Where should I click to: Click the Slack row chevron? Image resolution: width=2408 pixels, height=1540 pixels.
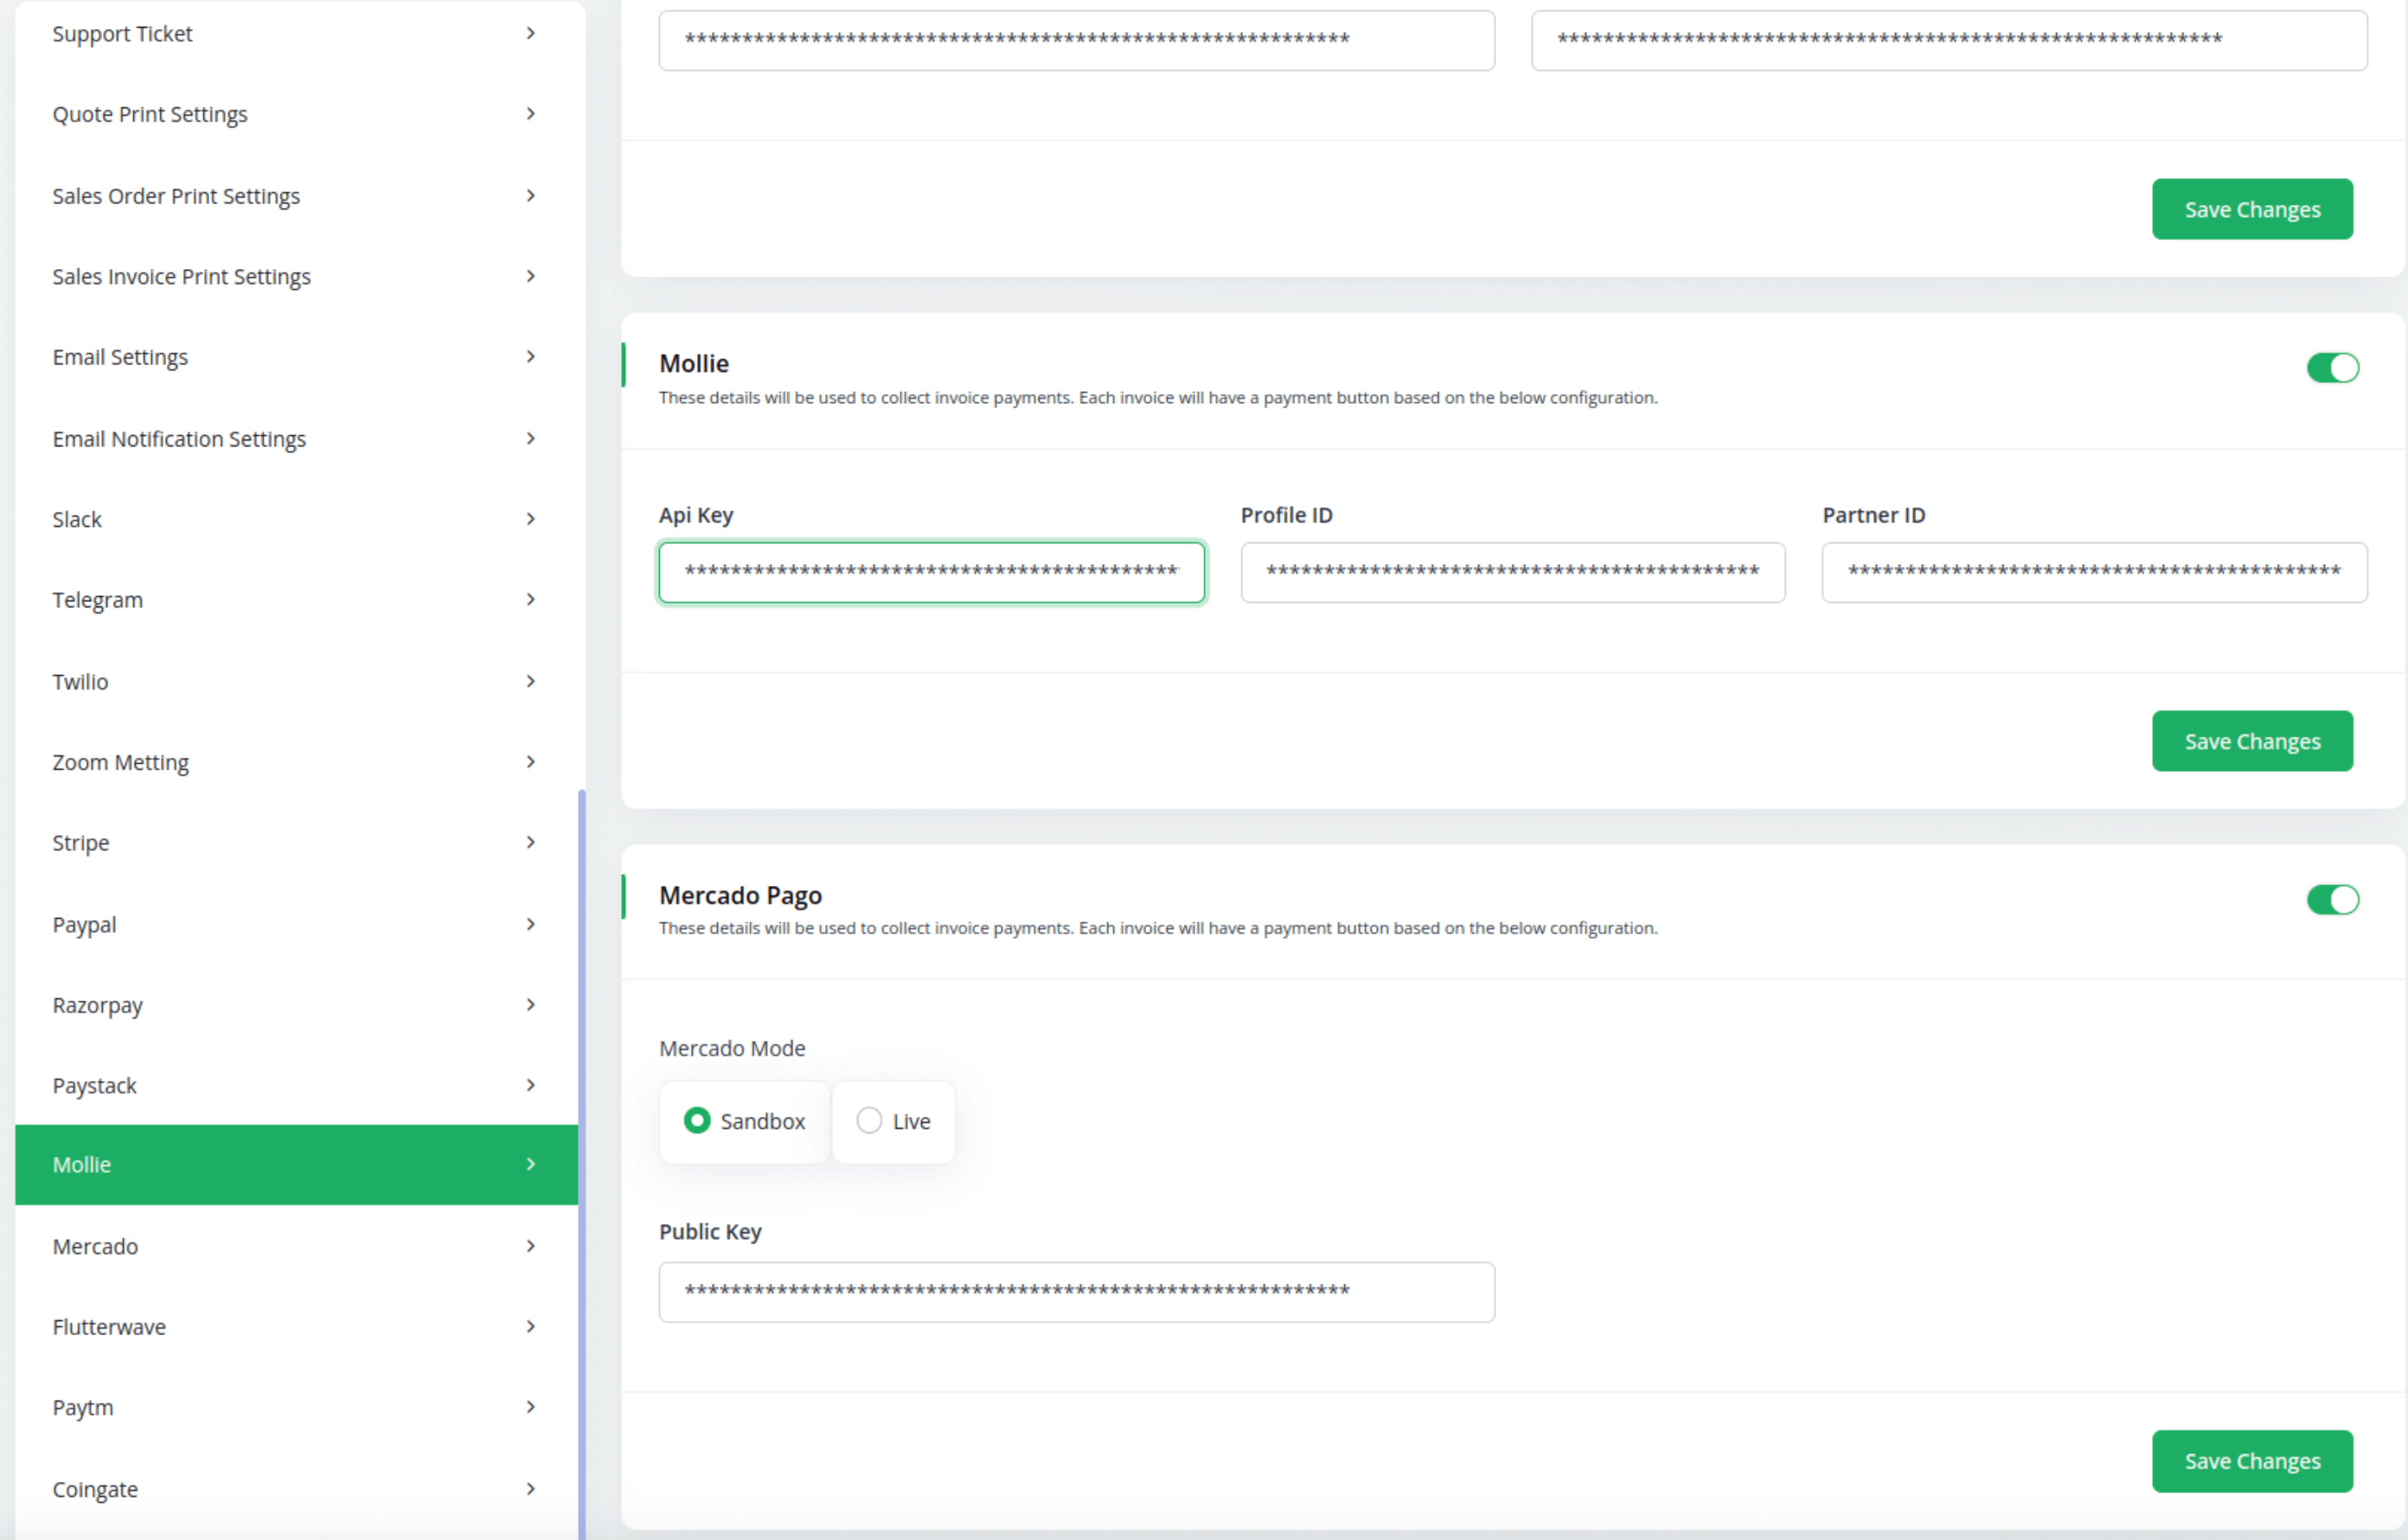[x=531, y=519]
